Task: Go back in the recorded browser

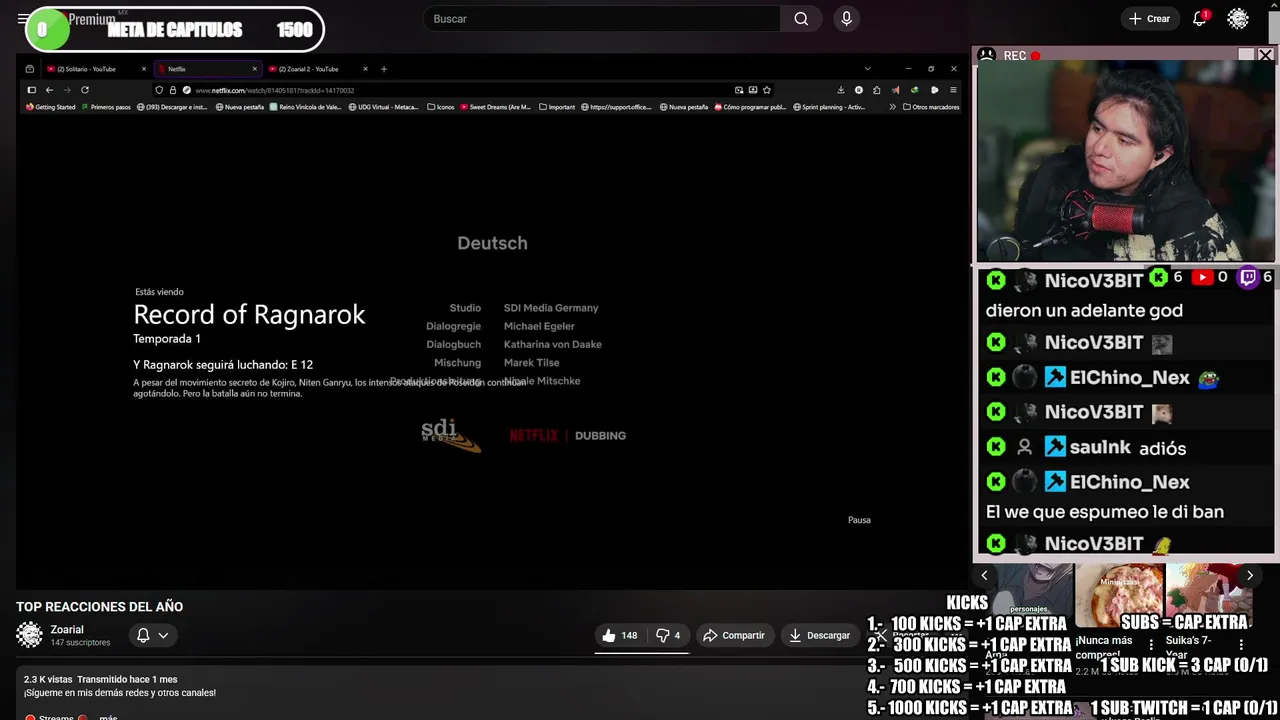Action: pyautogui.click(x=49, y=90)
